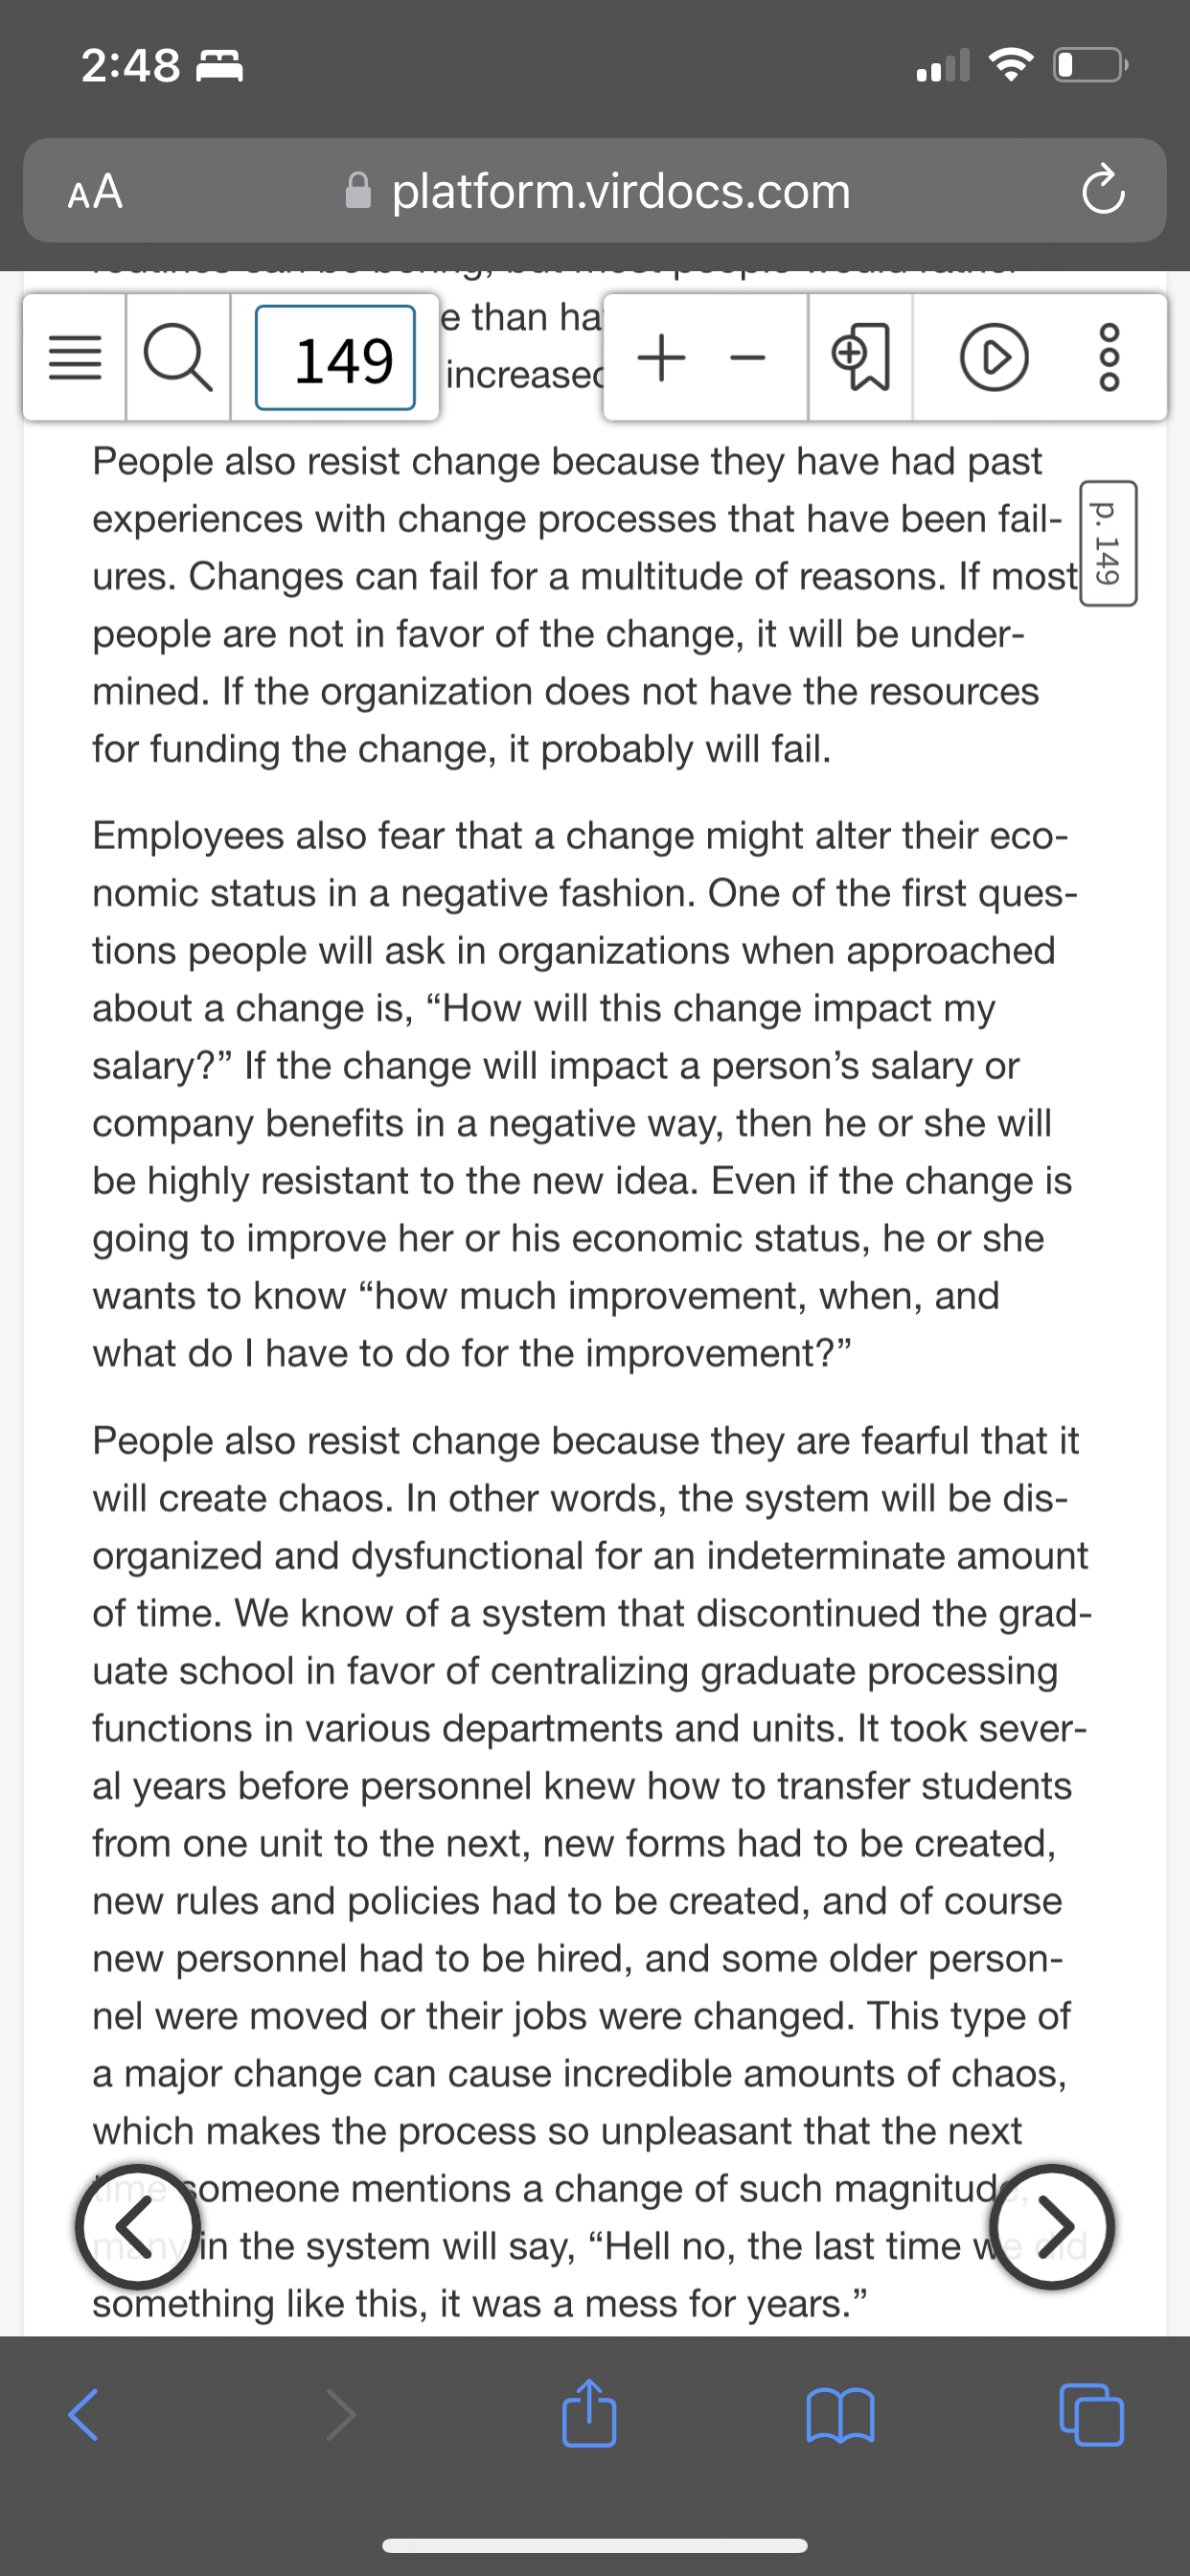Screen dimensions: 1190x2576
Task: Open Safari AA text size menu
Action: (95, 190)
